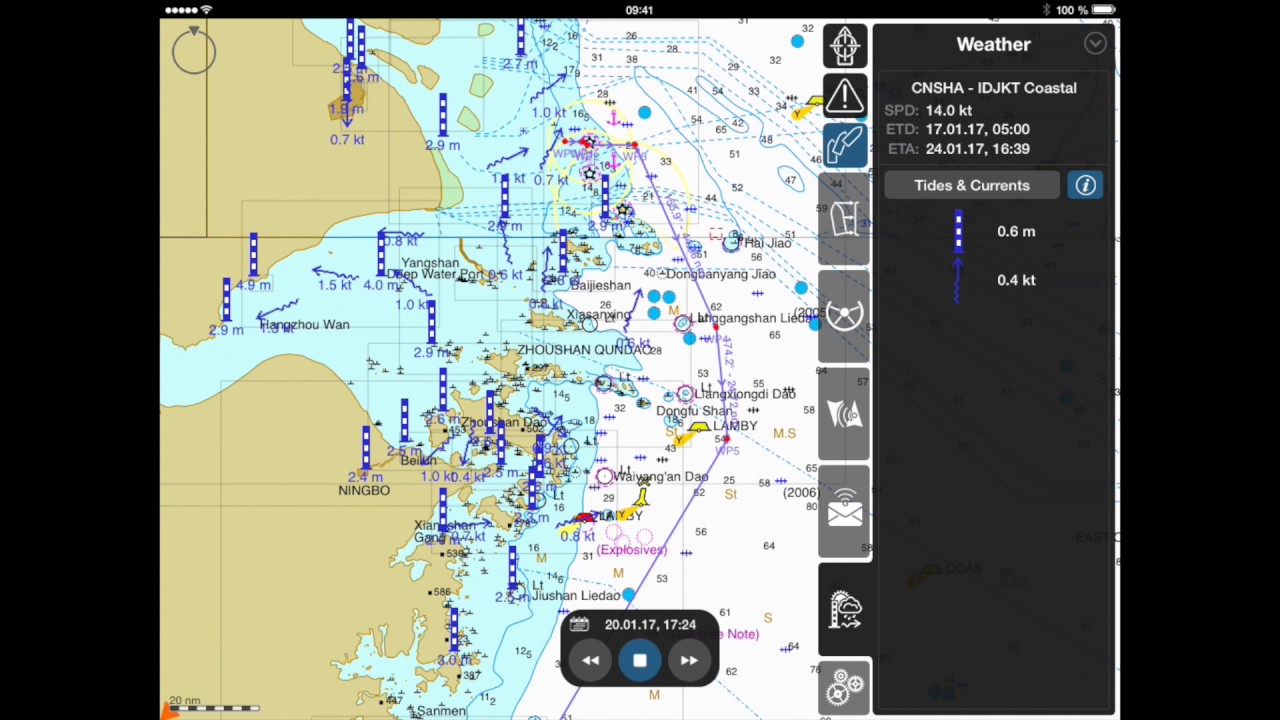Select the weather lighthouse sidebar tab
Screen dimensions: 1280x720
(x=844, y=609)
